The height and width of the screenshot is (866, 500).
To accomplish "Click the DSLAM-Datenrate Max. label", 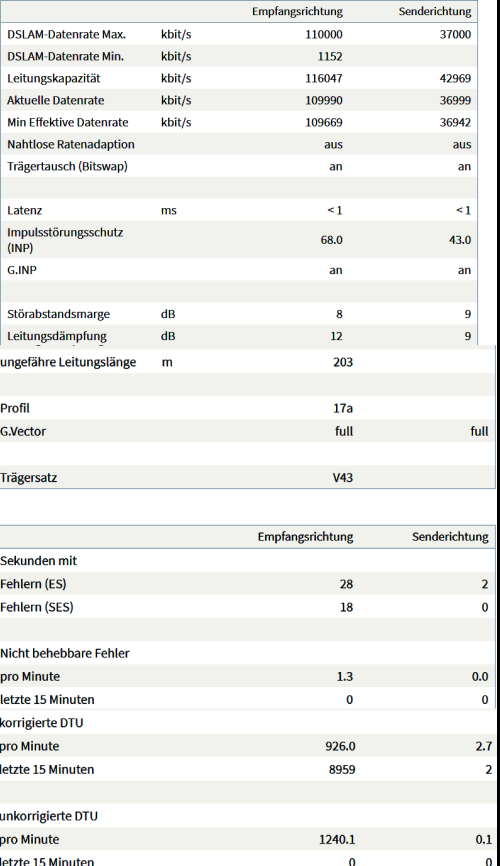I will coord(66,34).
